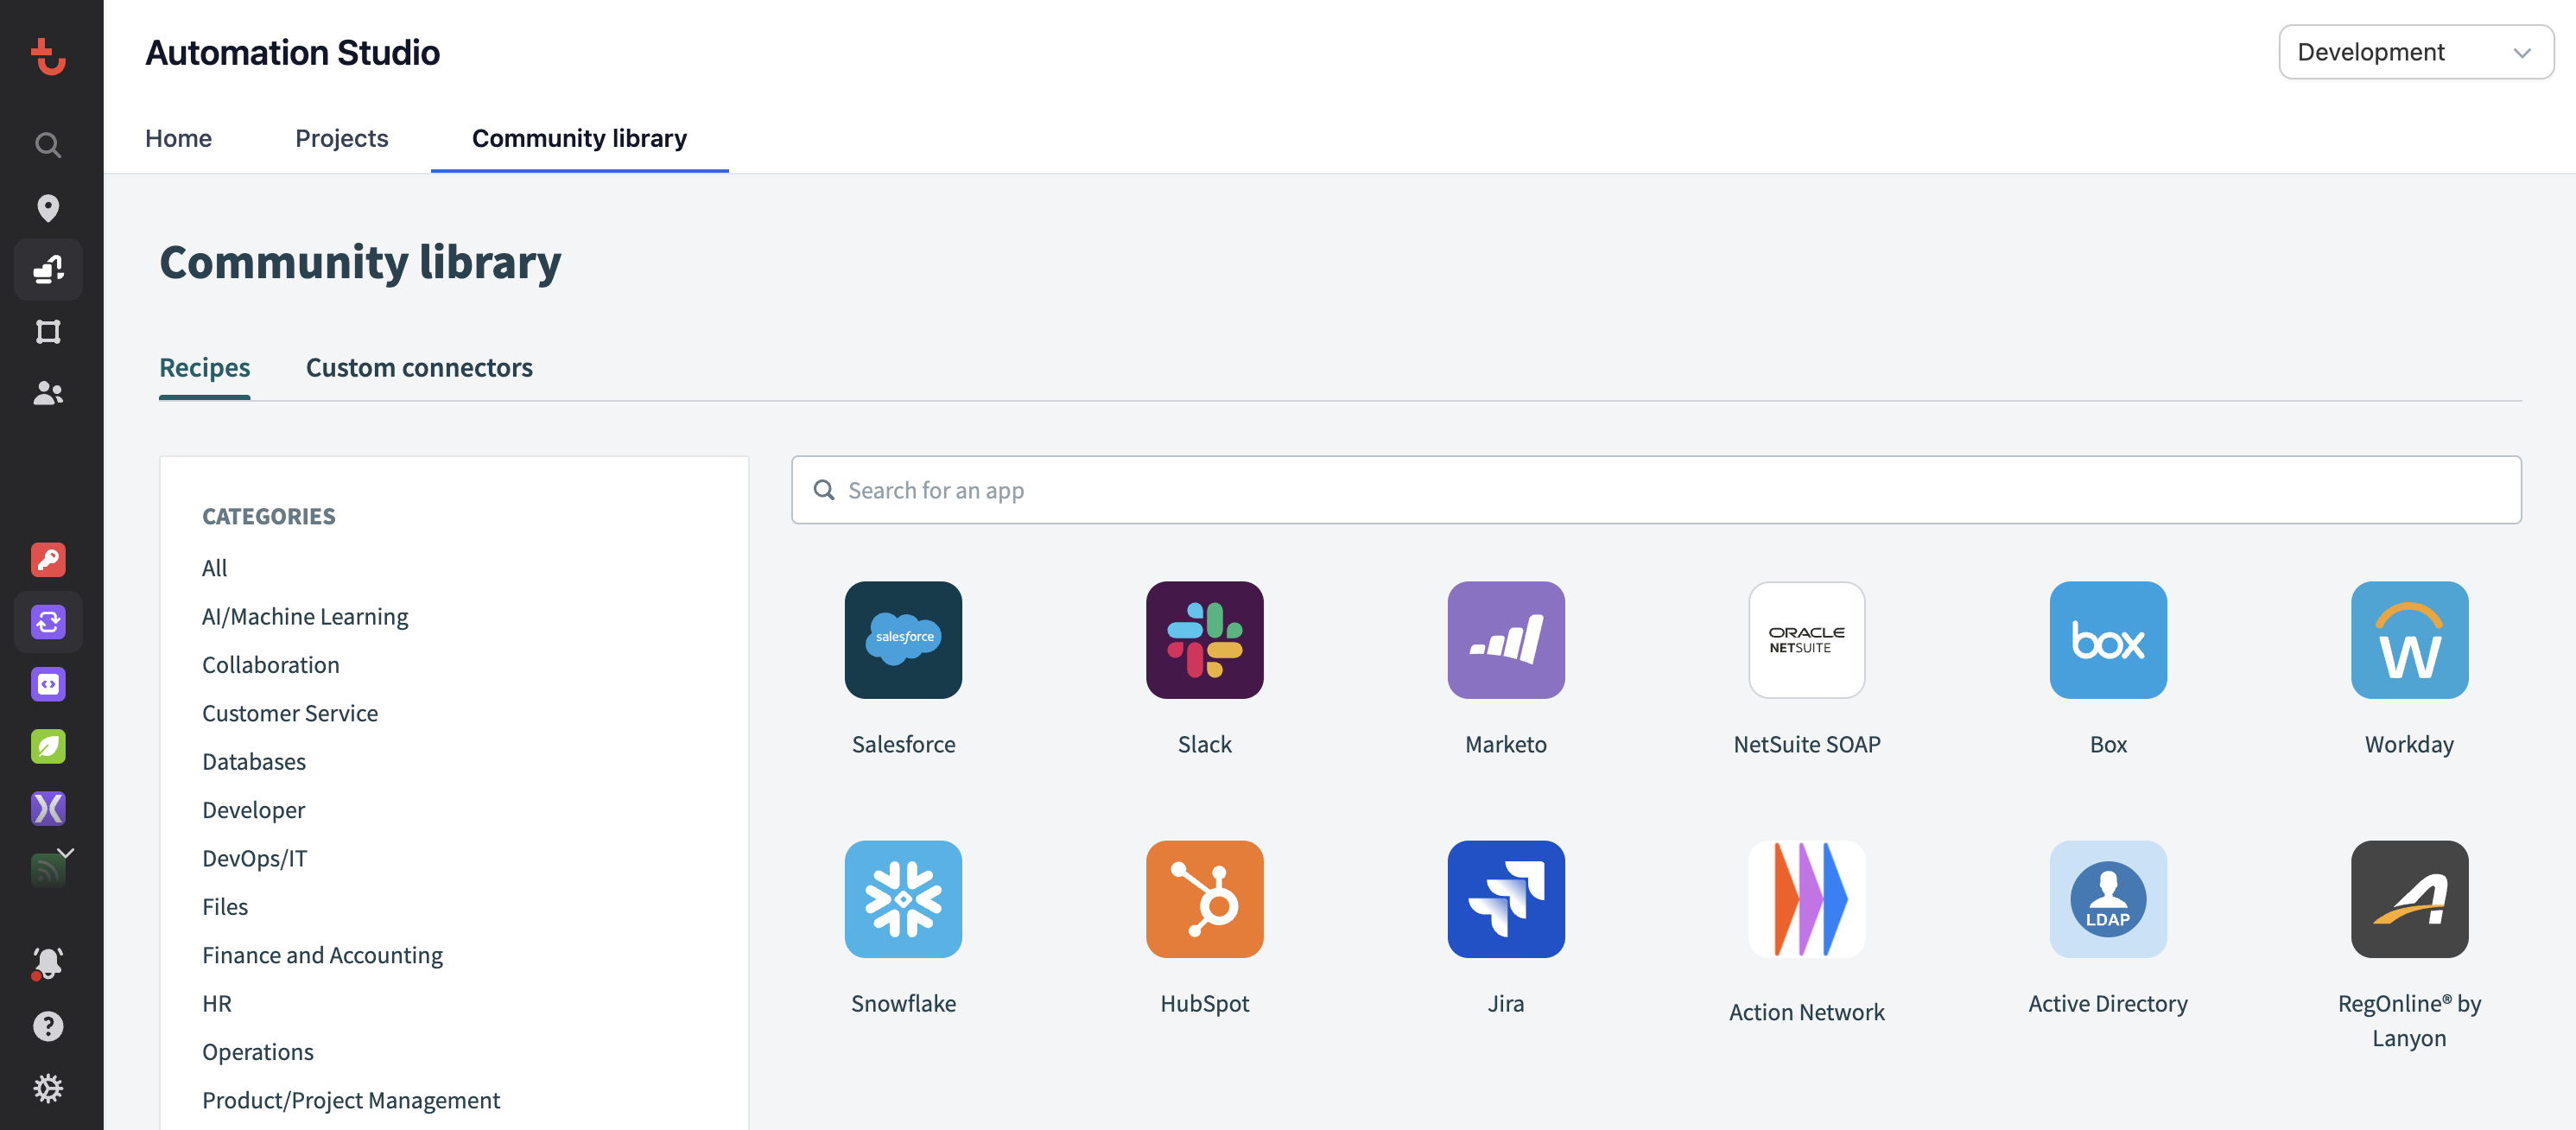The width and height of the screenshot is (2576, 1130).
Task: Open the Development environment dropdown
Action: [x=2415, y=51]
